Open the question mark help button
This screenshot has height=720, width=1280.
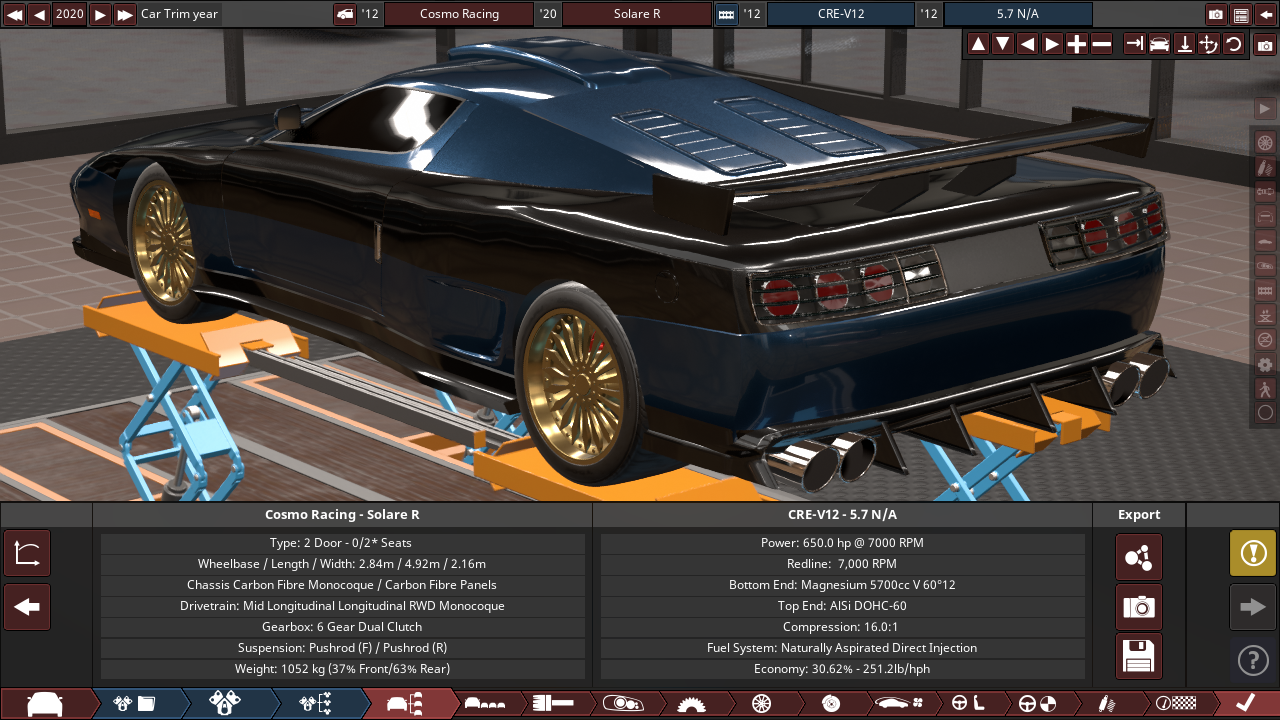[1253, 660]
